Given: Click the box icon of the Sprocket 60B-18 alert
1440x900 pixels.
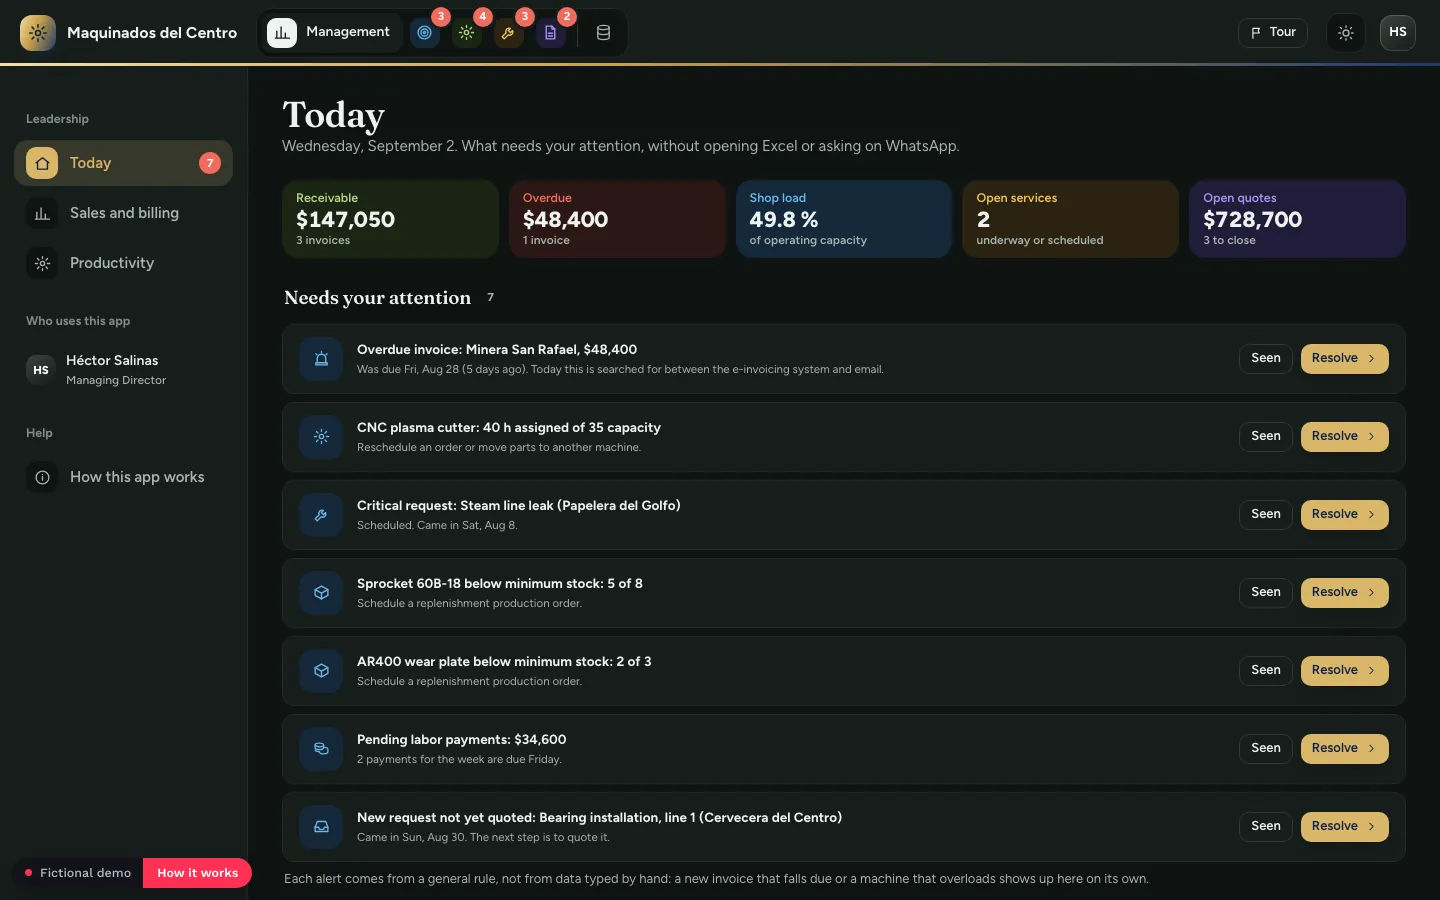Looking at the screenshot, I should pos(321,593).
